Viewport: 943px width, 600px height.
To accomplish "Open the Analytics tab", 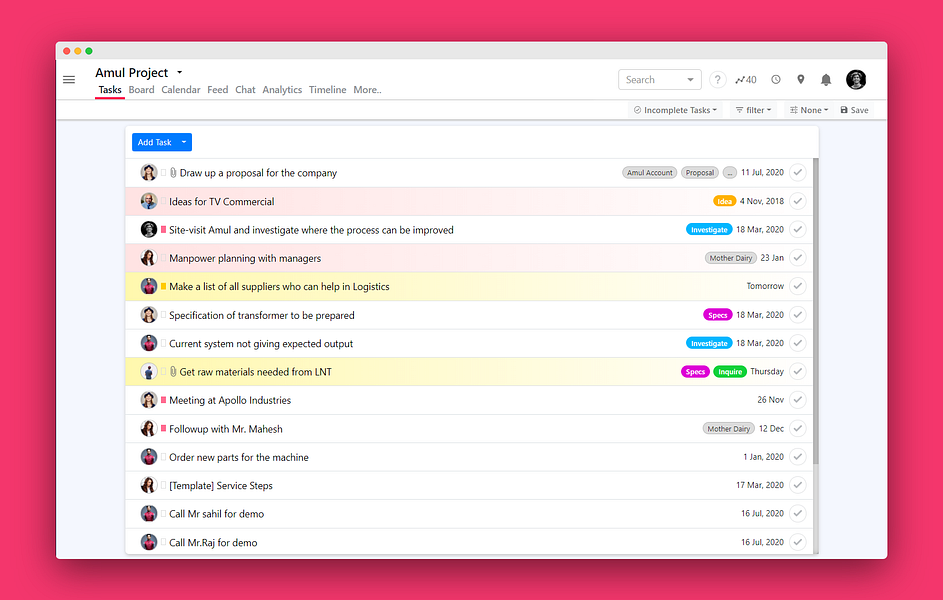I will (282, 90).
